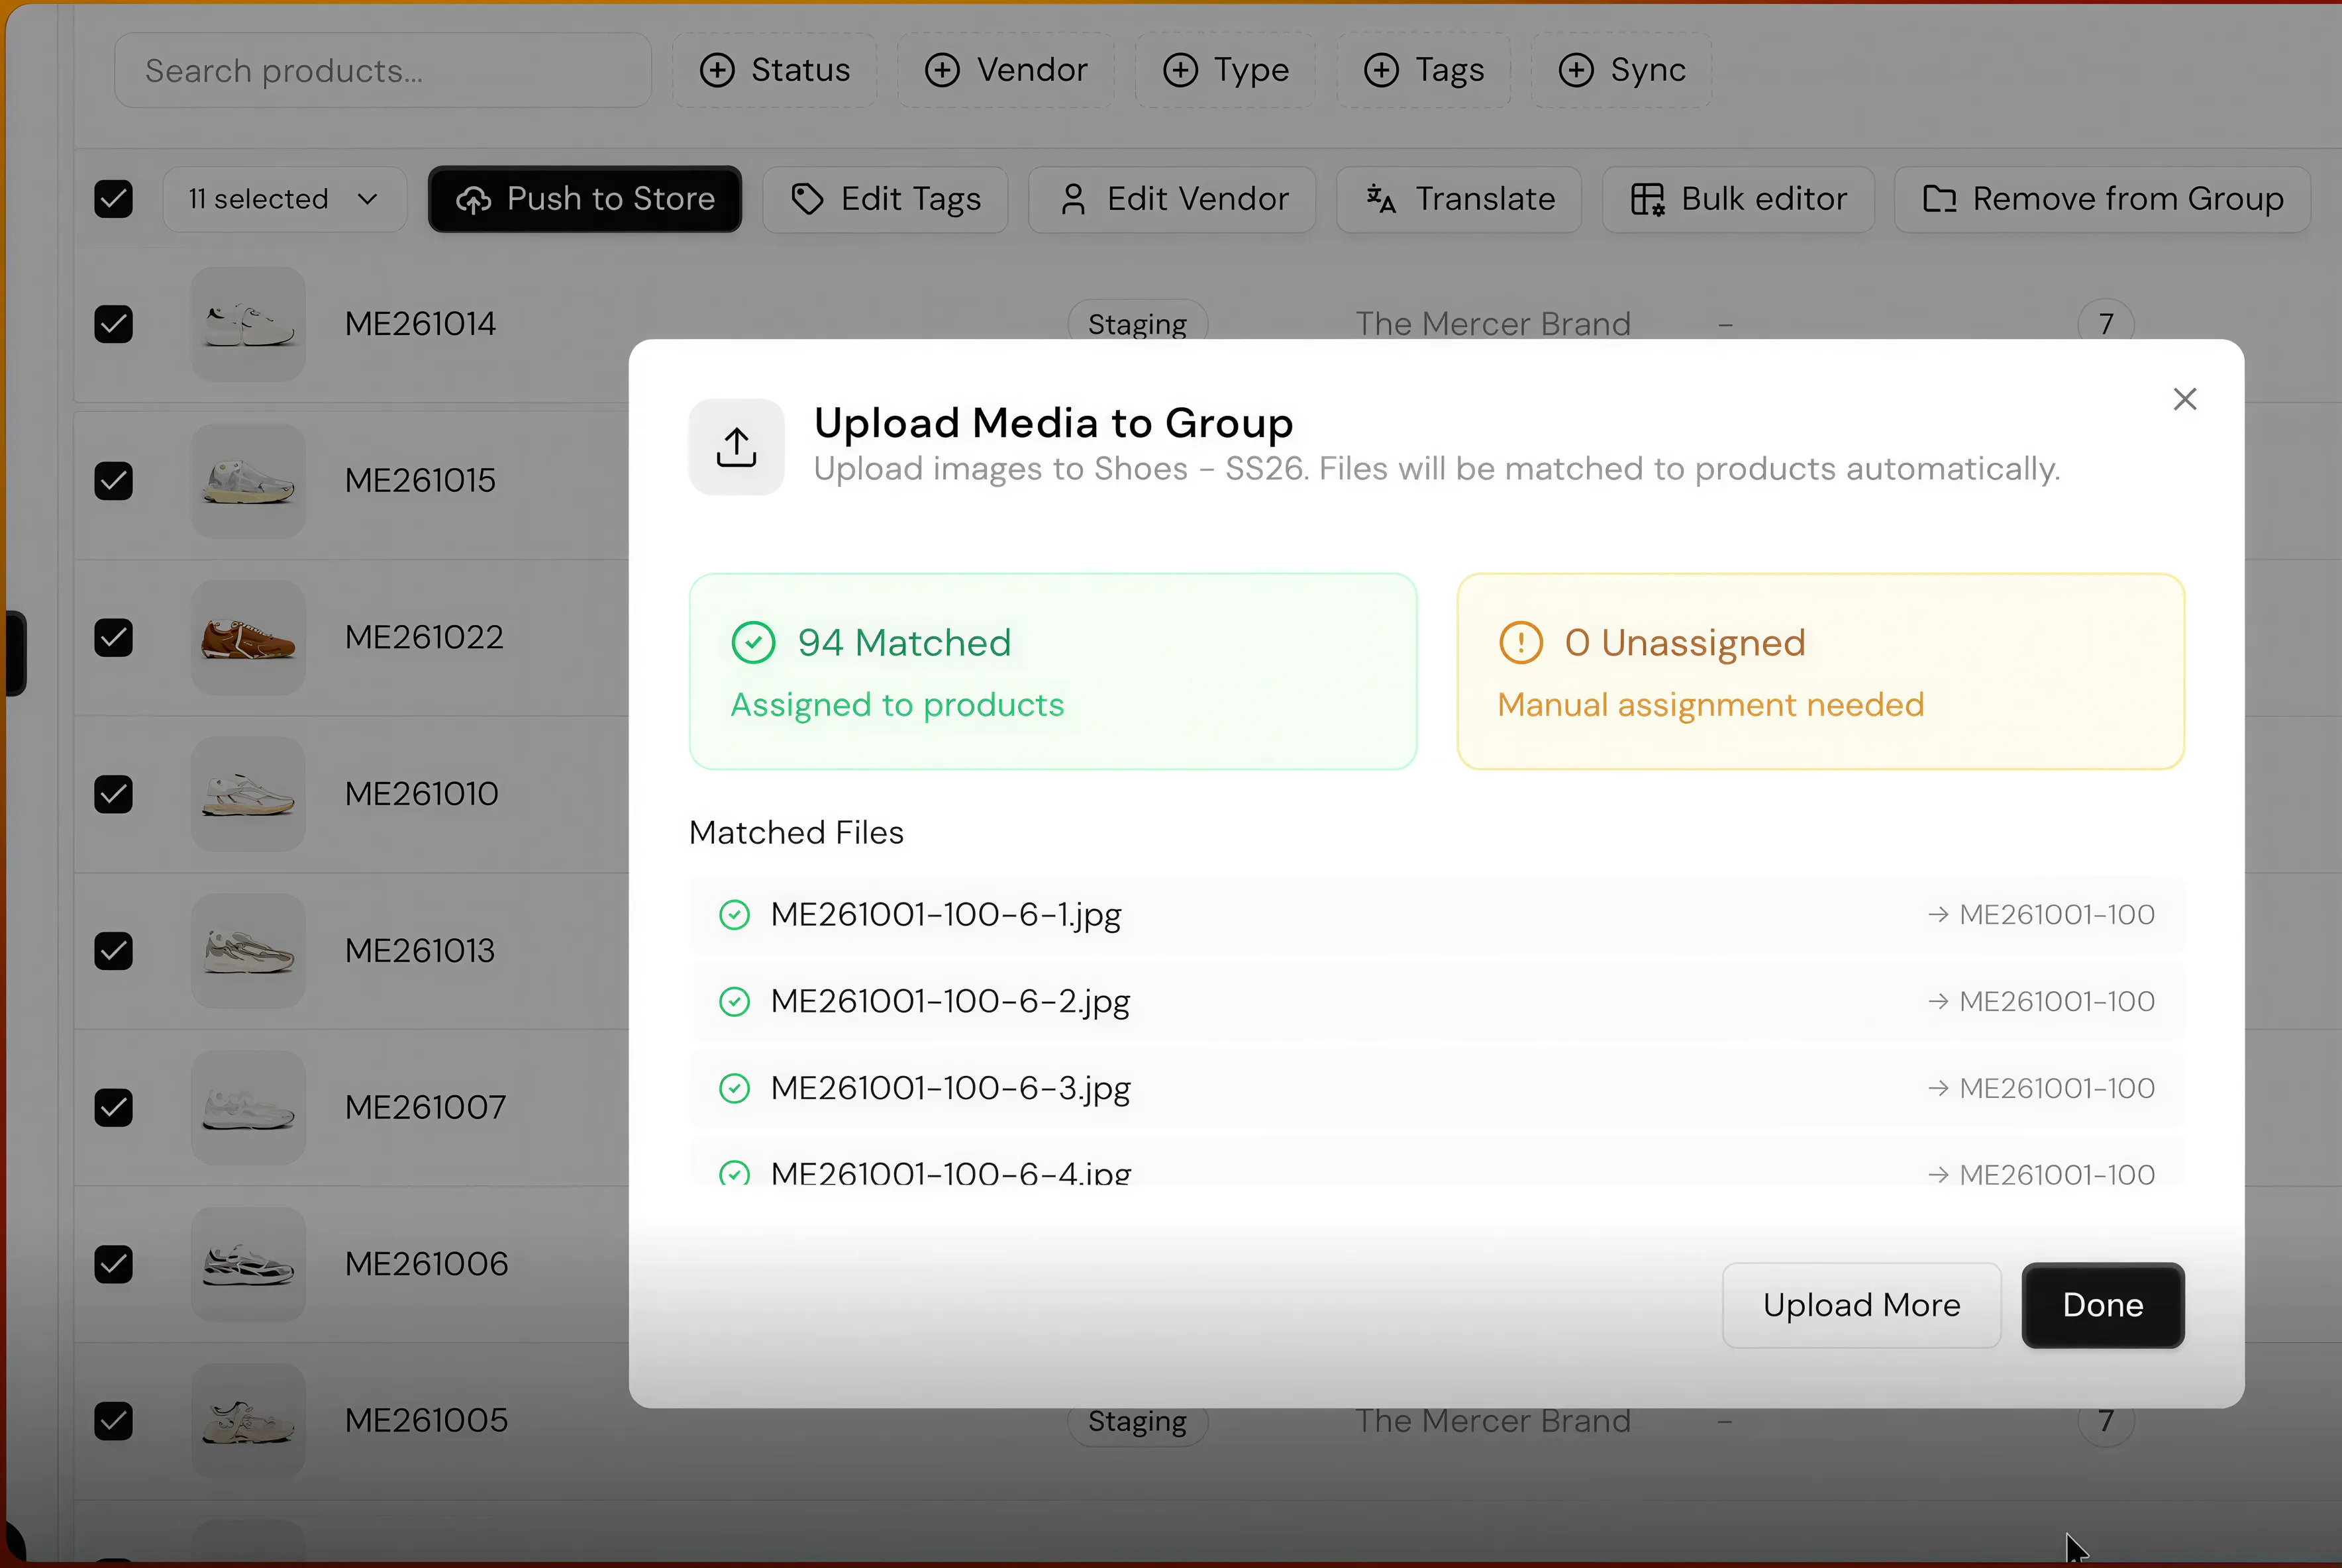The width and height of the screenshot is (2342, 1568).
Task: Select matched file ME261001-100-6-2.jpg
Action: 1437,1001
